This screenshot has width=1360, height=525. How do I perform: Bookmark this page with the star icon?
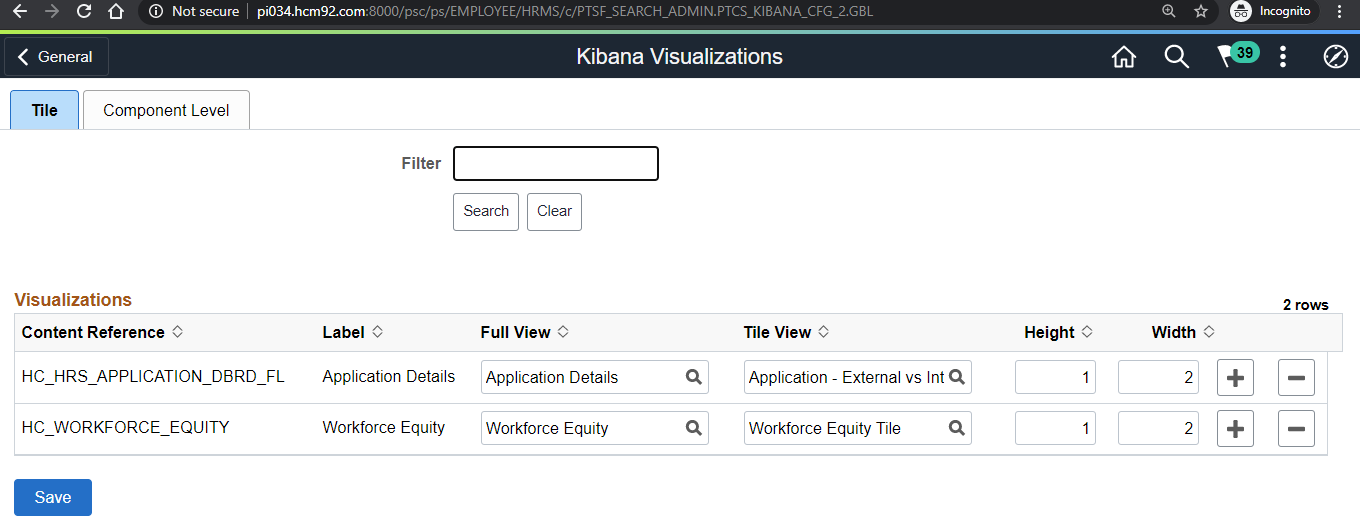(x=1201, y=11)
